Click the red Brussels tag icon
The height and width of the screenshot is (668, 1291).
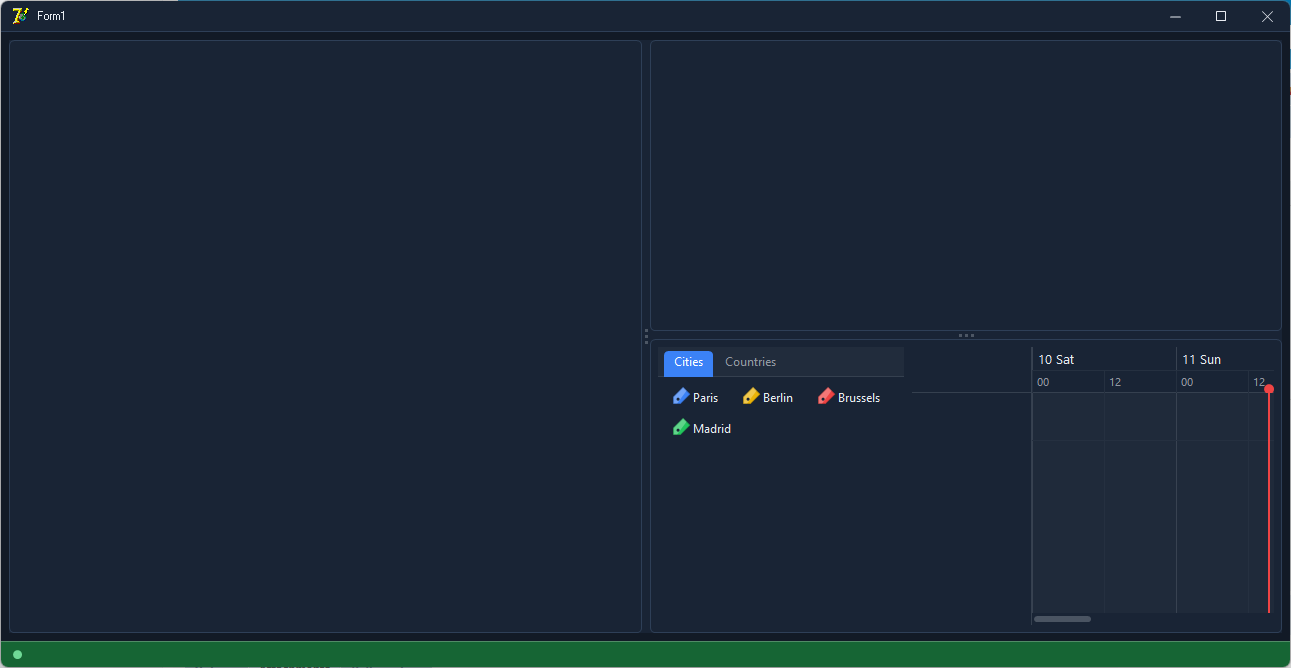[826, 397]
